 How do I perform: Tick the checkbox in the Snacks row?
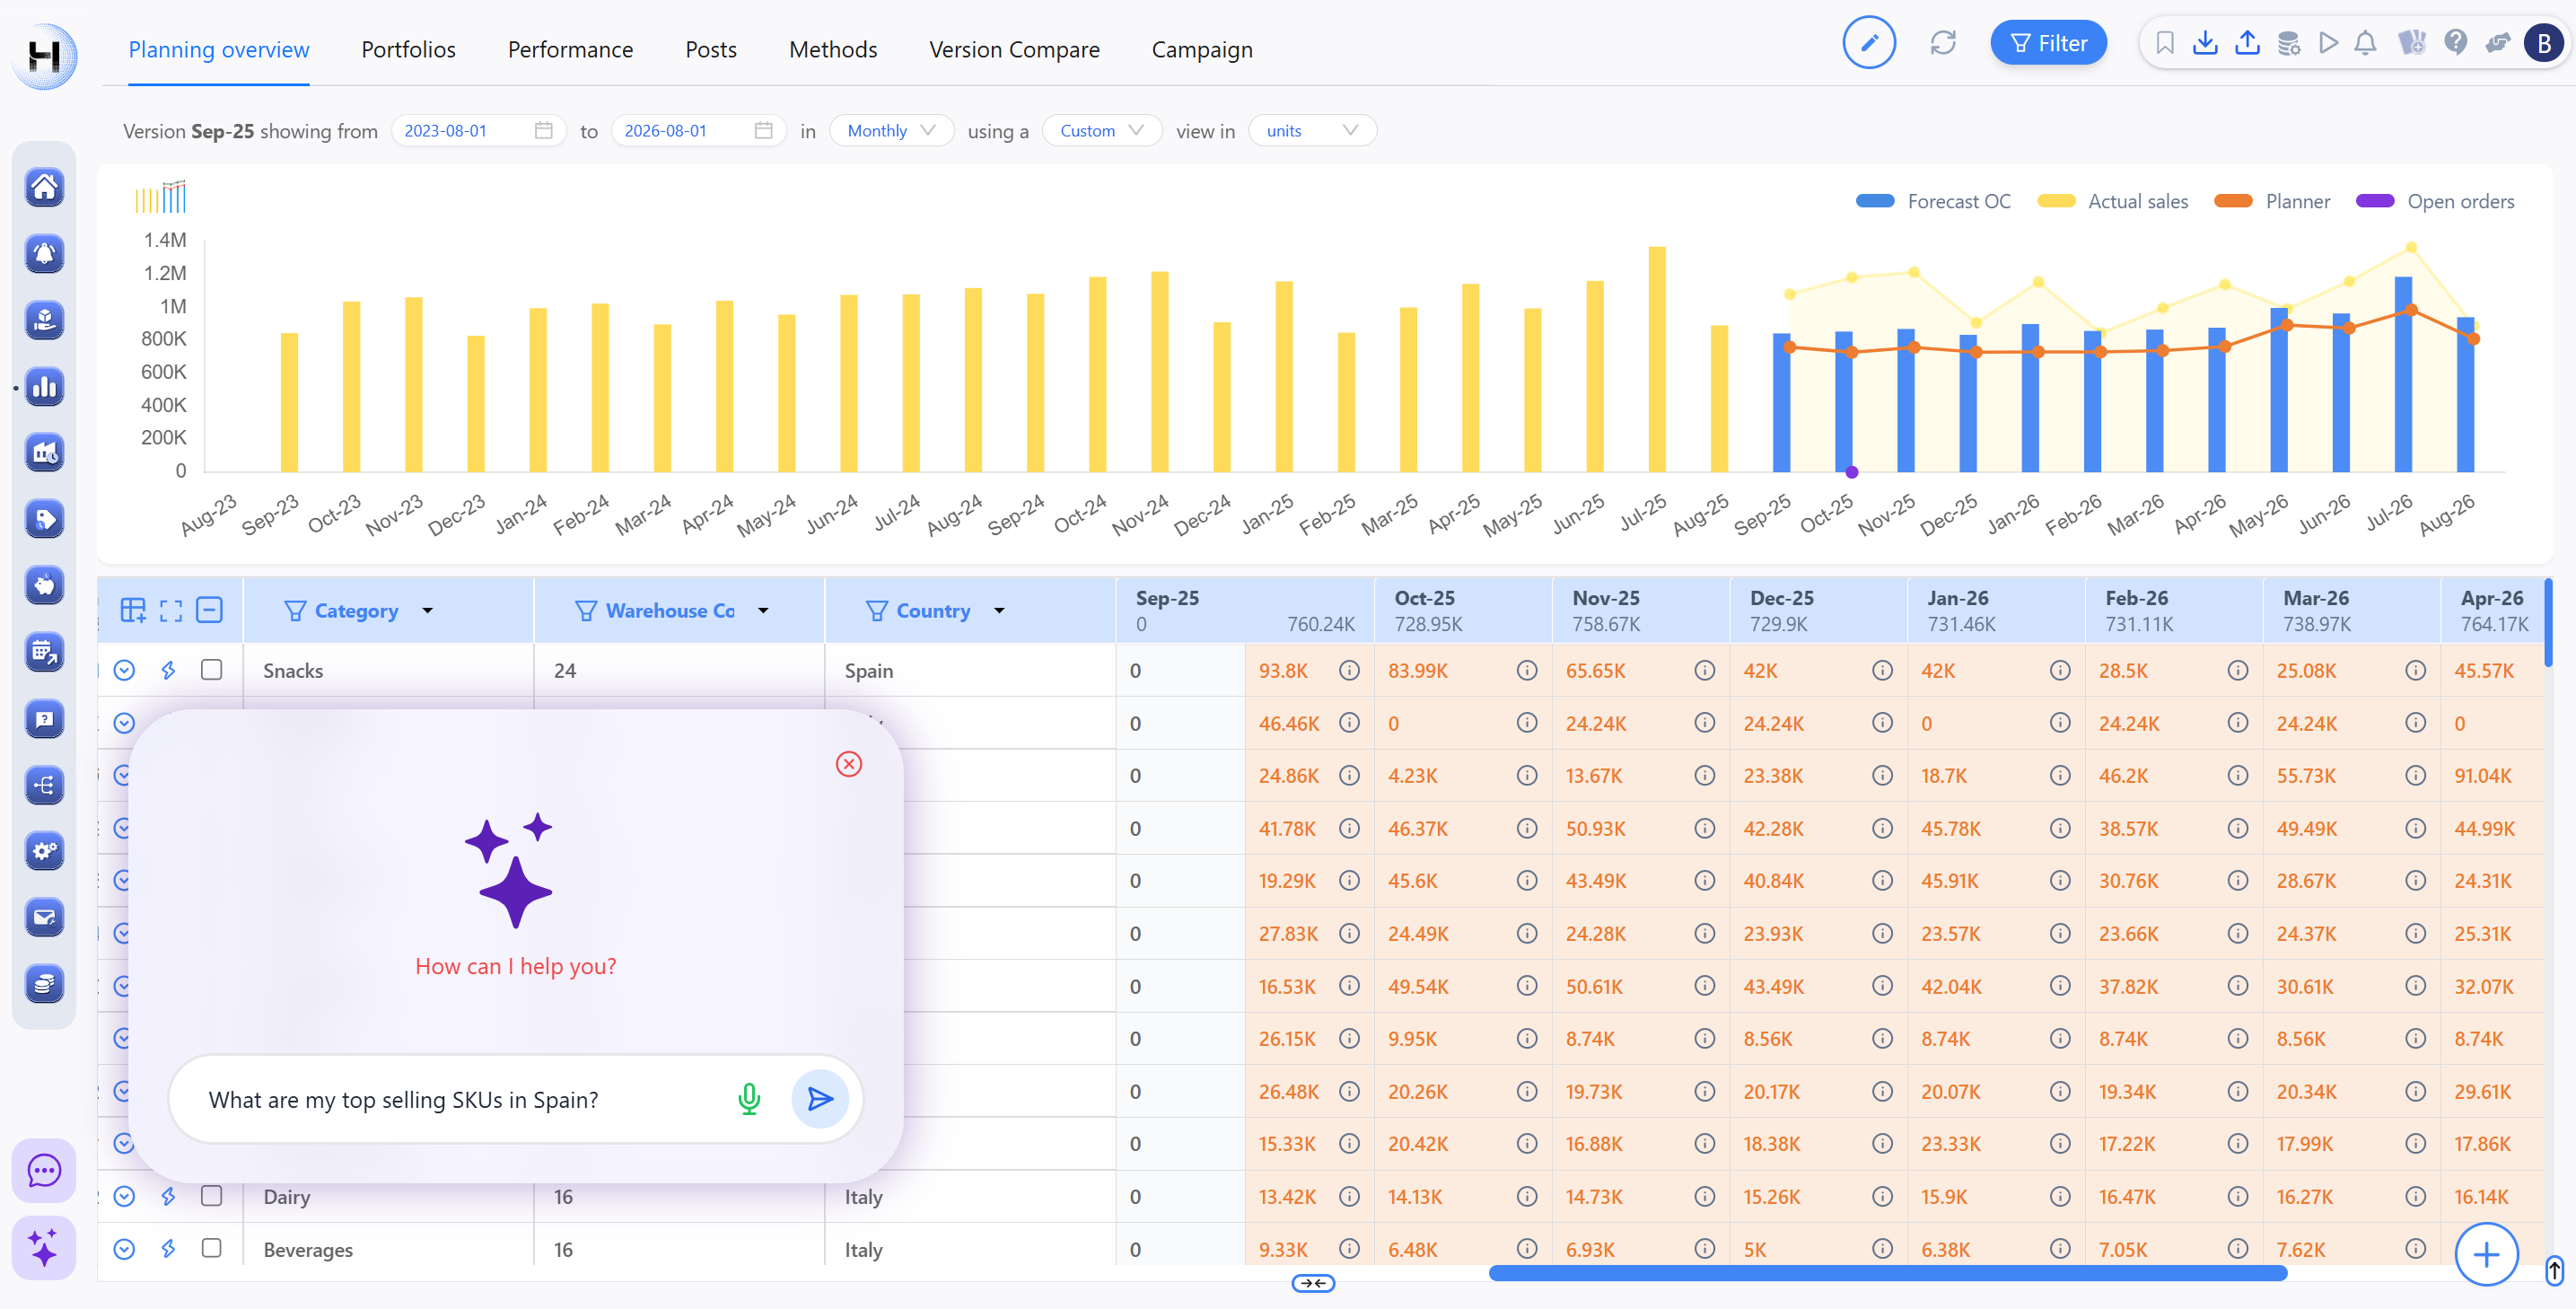click(x=211, y=670)
